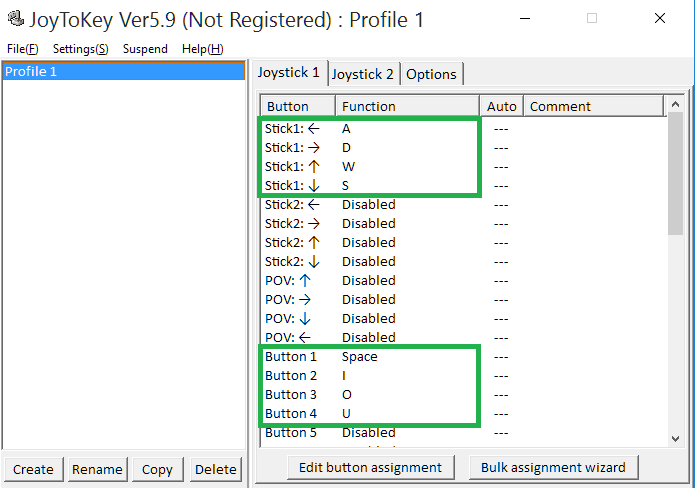Select the Stick2 down arrow row
Image resolution: width=695 pixels, height=488 pixels.
(x=463, y=262)
